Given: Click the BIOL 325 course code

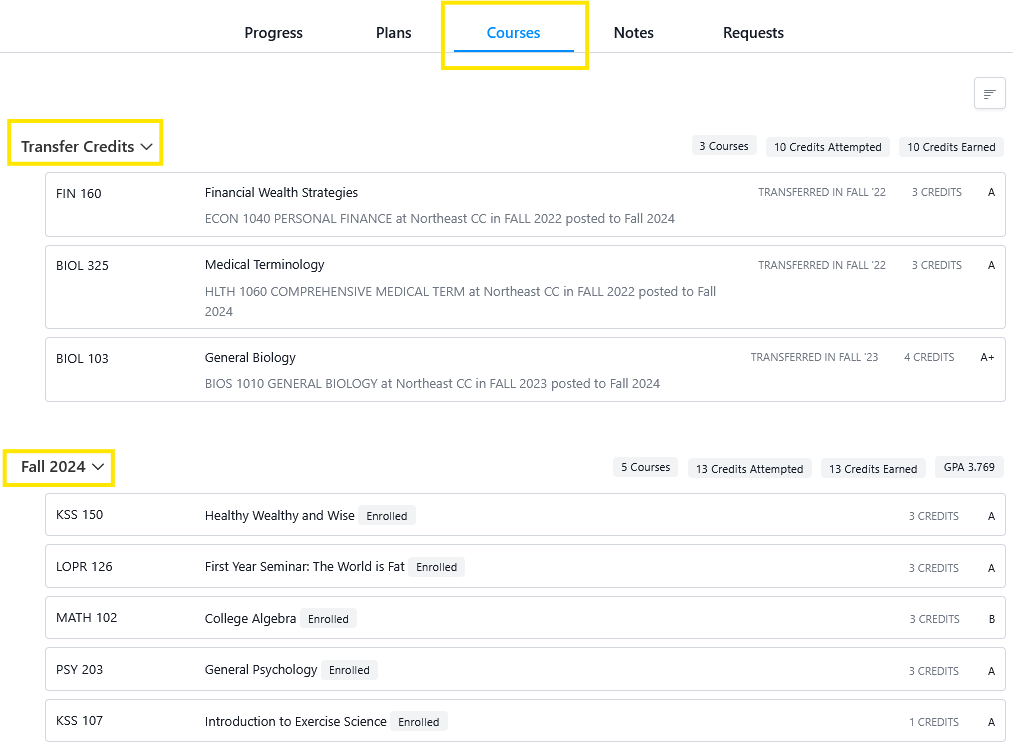Looking at the screenshot, I should [x=82, y=265].
